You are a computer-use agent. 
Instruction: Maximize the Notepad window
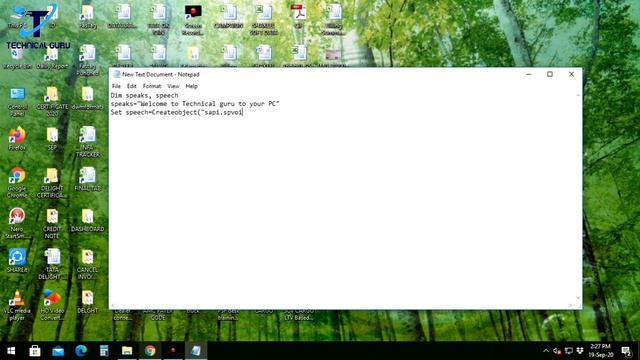pos(550,74)
